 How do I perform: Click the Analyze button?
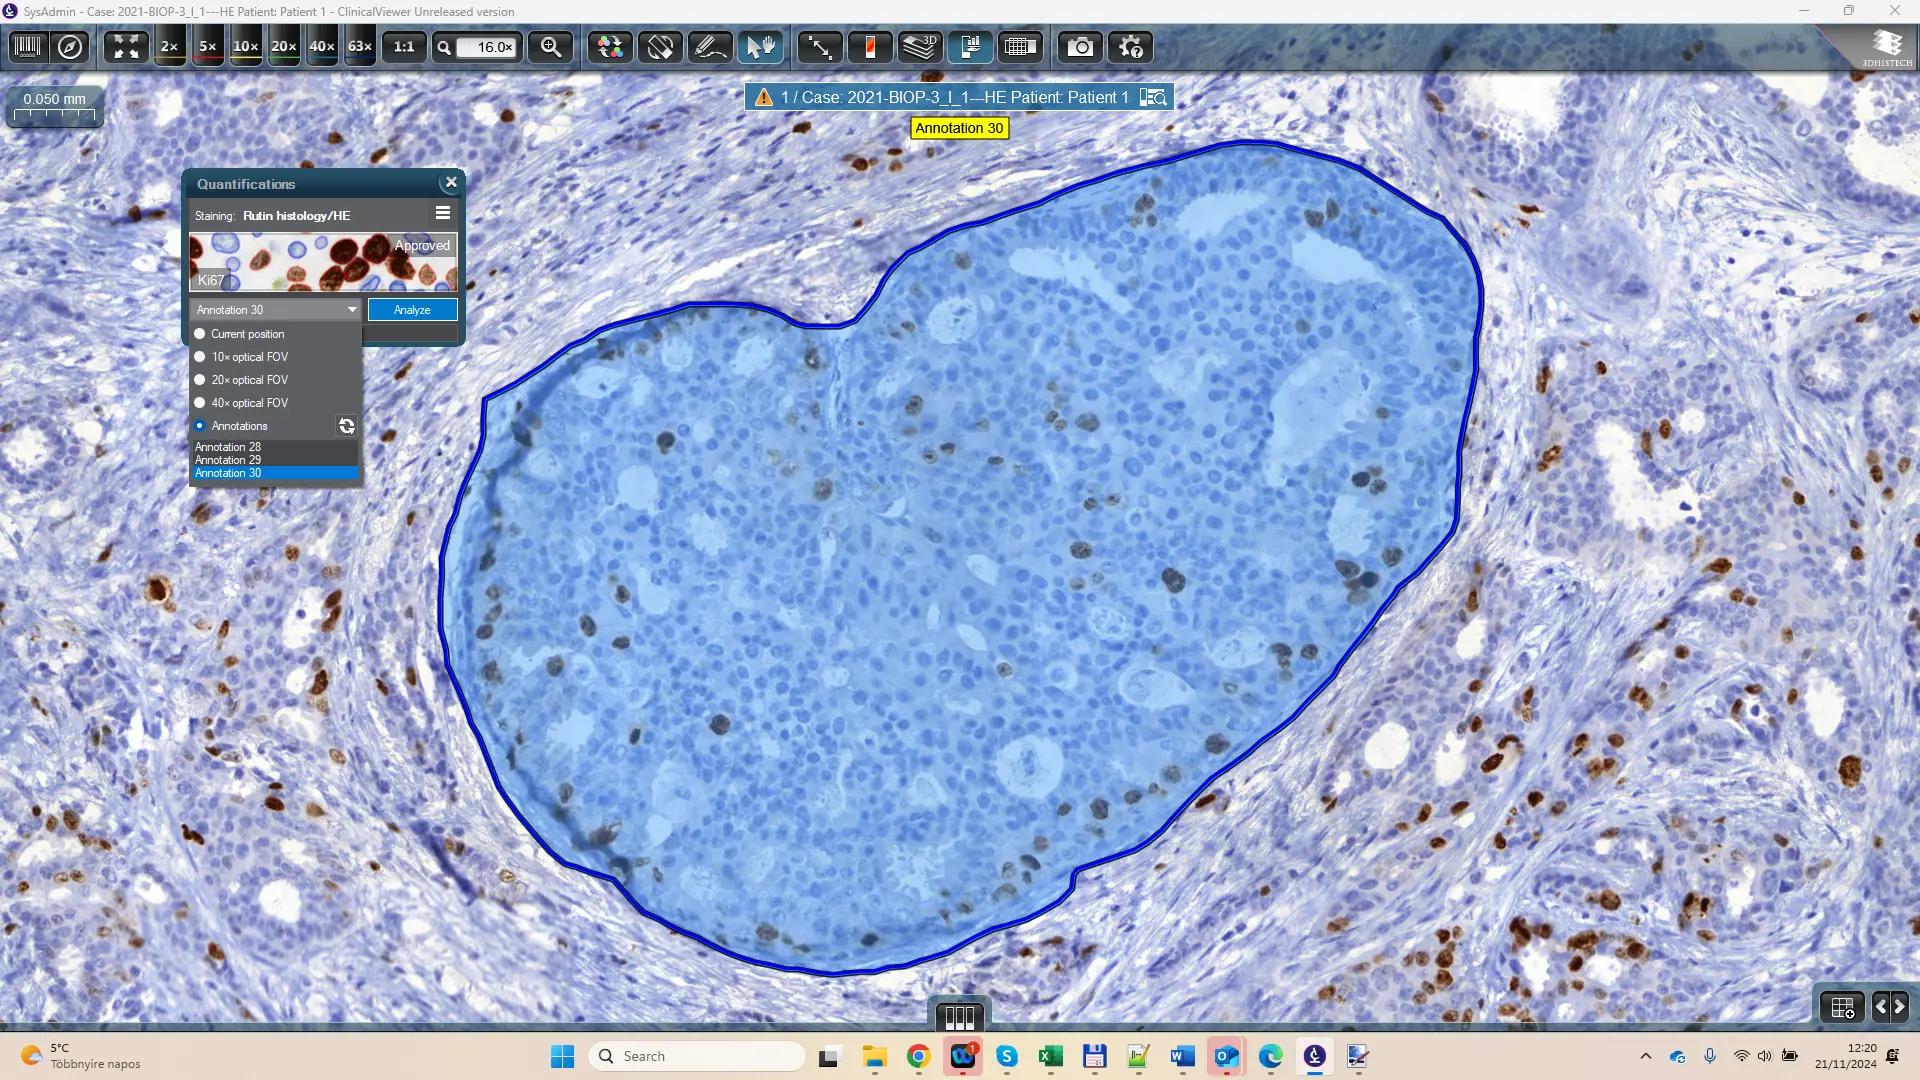(x=412, y=310)
